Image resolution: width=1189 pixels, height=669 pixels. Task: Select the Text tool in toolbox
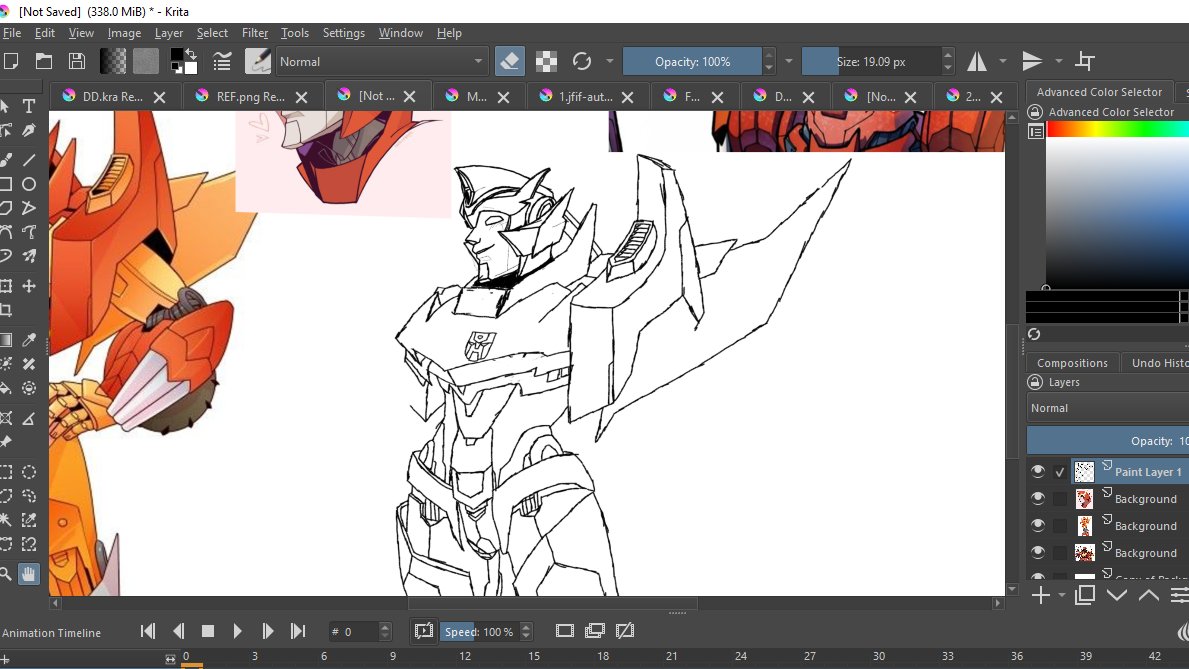pos(29,106)
